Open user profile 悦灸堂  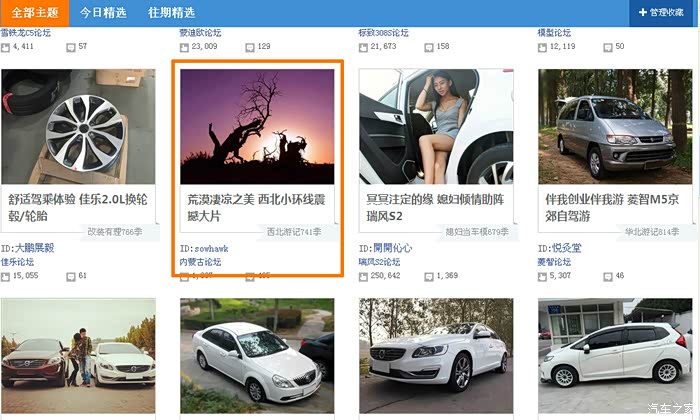click(x=567, y=248)
